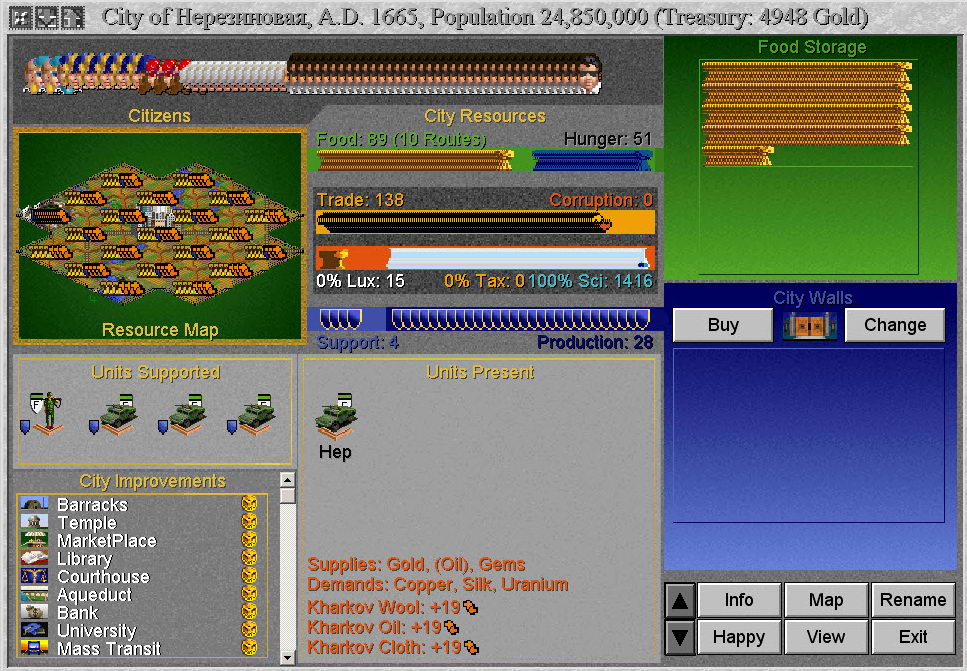The image size is (967, 671).
Task: Sell MarketPlace via its gold coin icon
Action: click(x=249, y=539)
